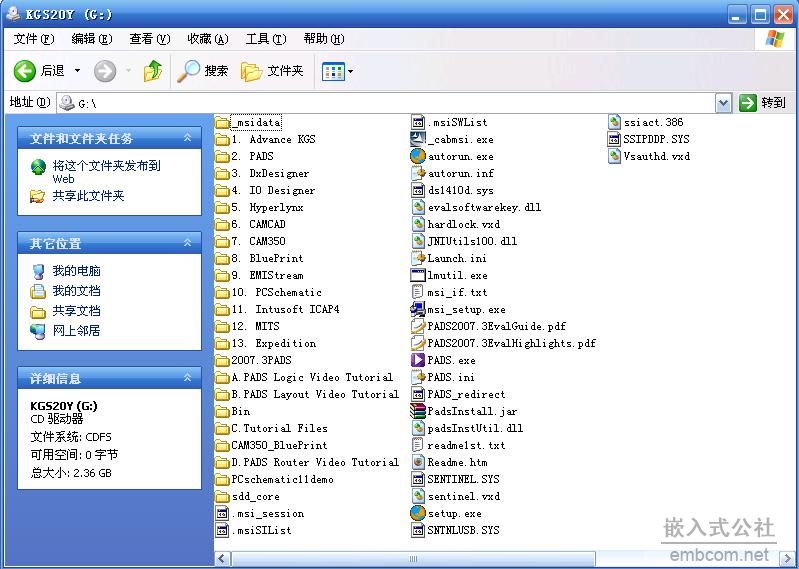
Task: Open 我的文档 link
Action: pos(76,291)
